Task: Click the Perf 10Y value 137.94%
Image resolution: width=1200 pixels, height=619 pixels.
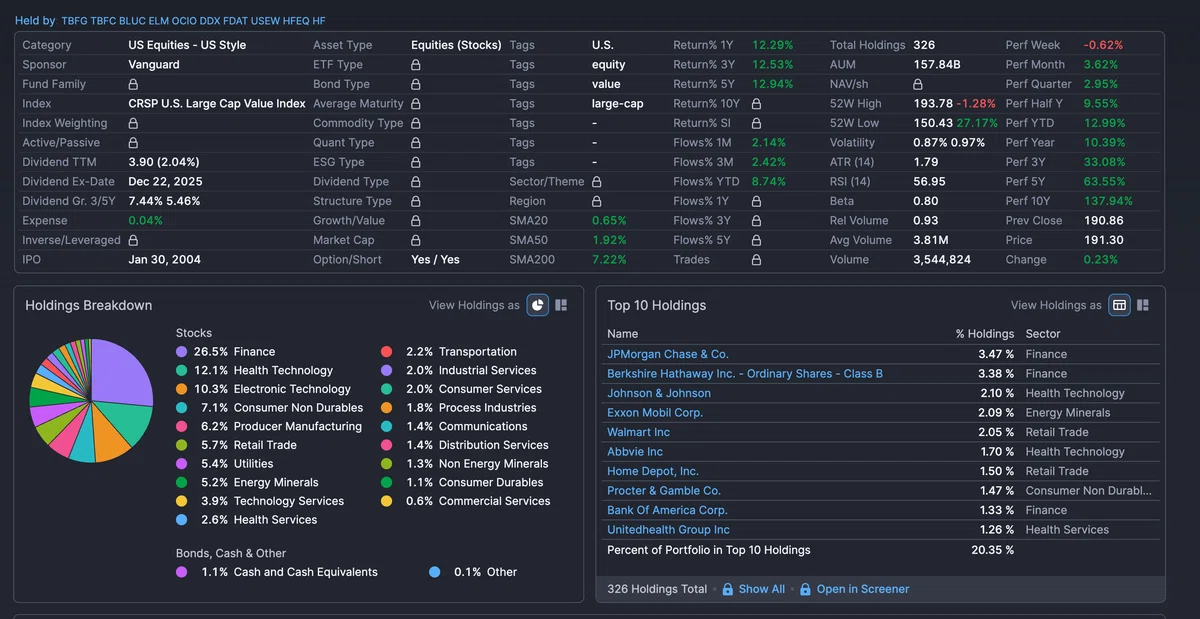Action: 1108,201
